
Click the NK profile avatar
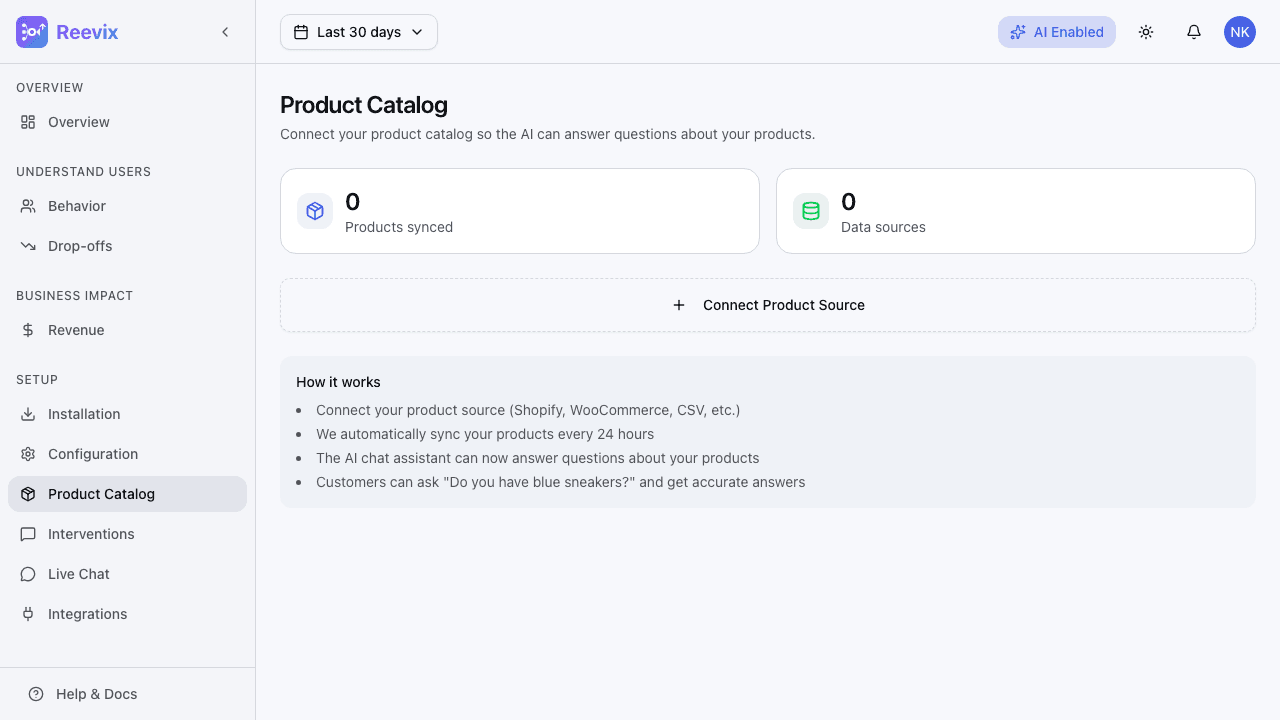tap(1240, 31)
